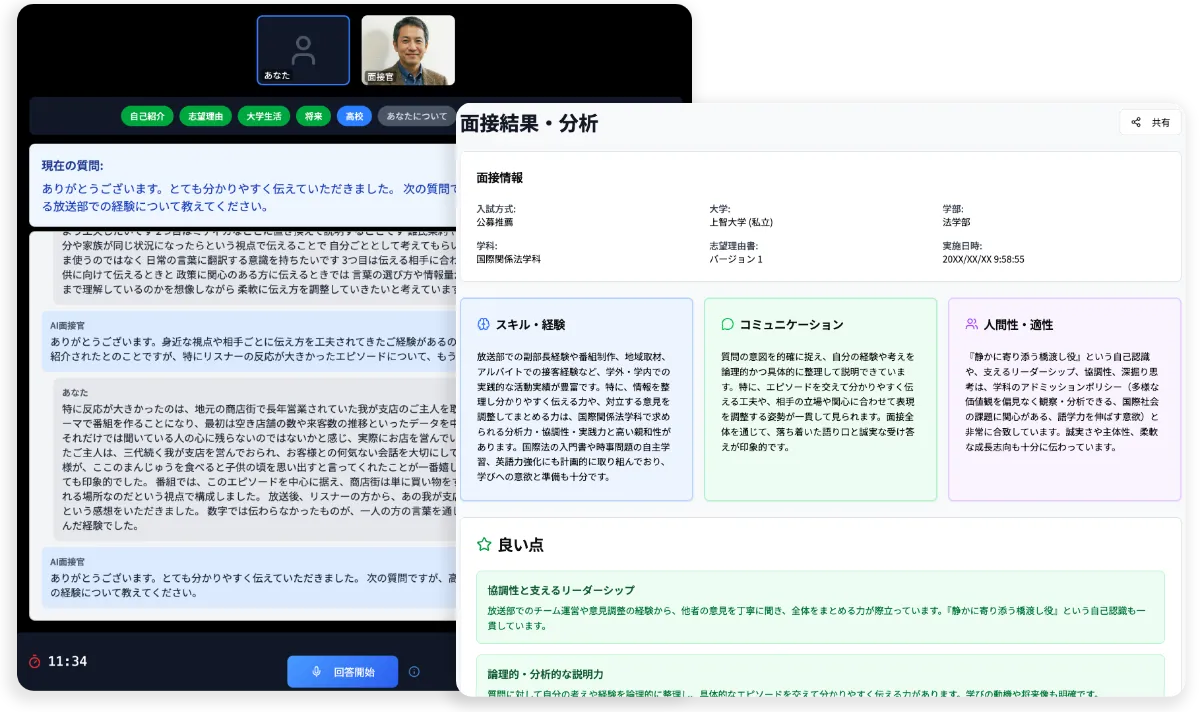Click the brain icon next to スキル・経験
The height and width of the screenshot is (712, 1200).
(x=482, y=325)
